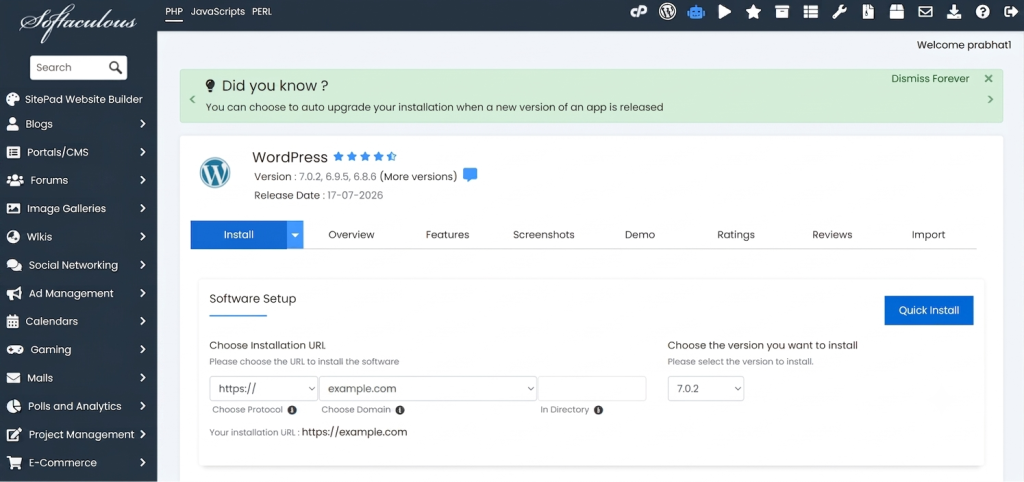This screenshot has height=482, width=1024.
Task: Expand the Calendars category
Action: (78, 321)
